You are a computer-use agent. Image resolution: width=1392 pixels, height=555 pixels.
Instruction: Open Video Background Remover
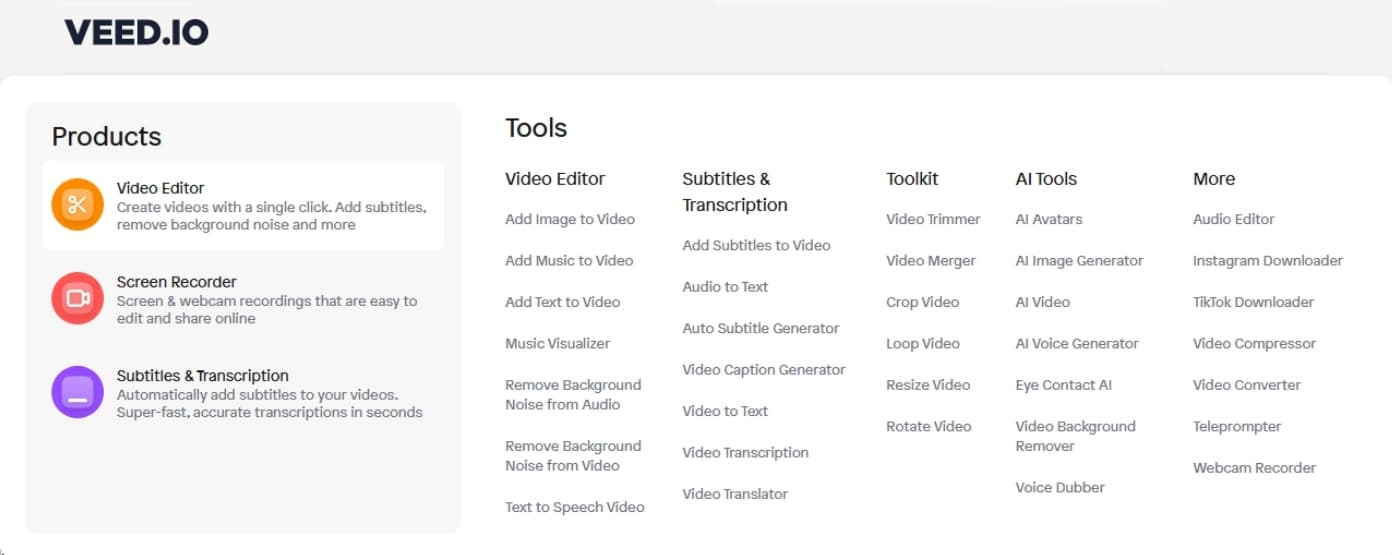[1075, 436]
